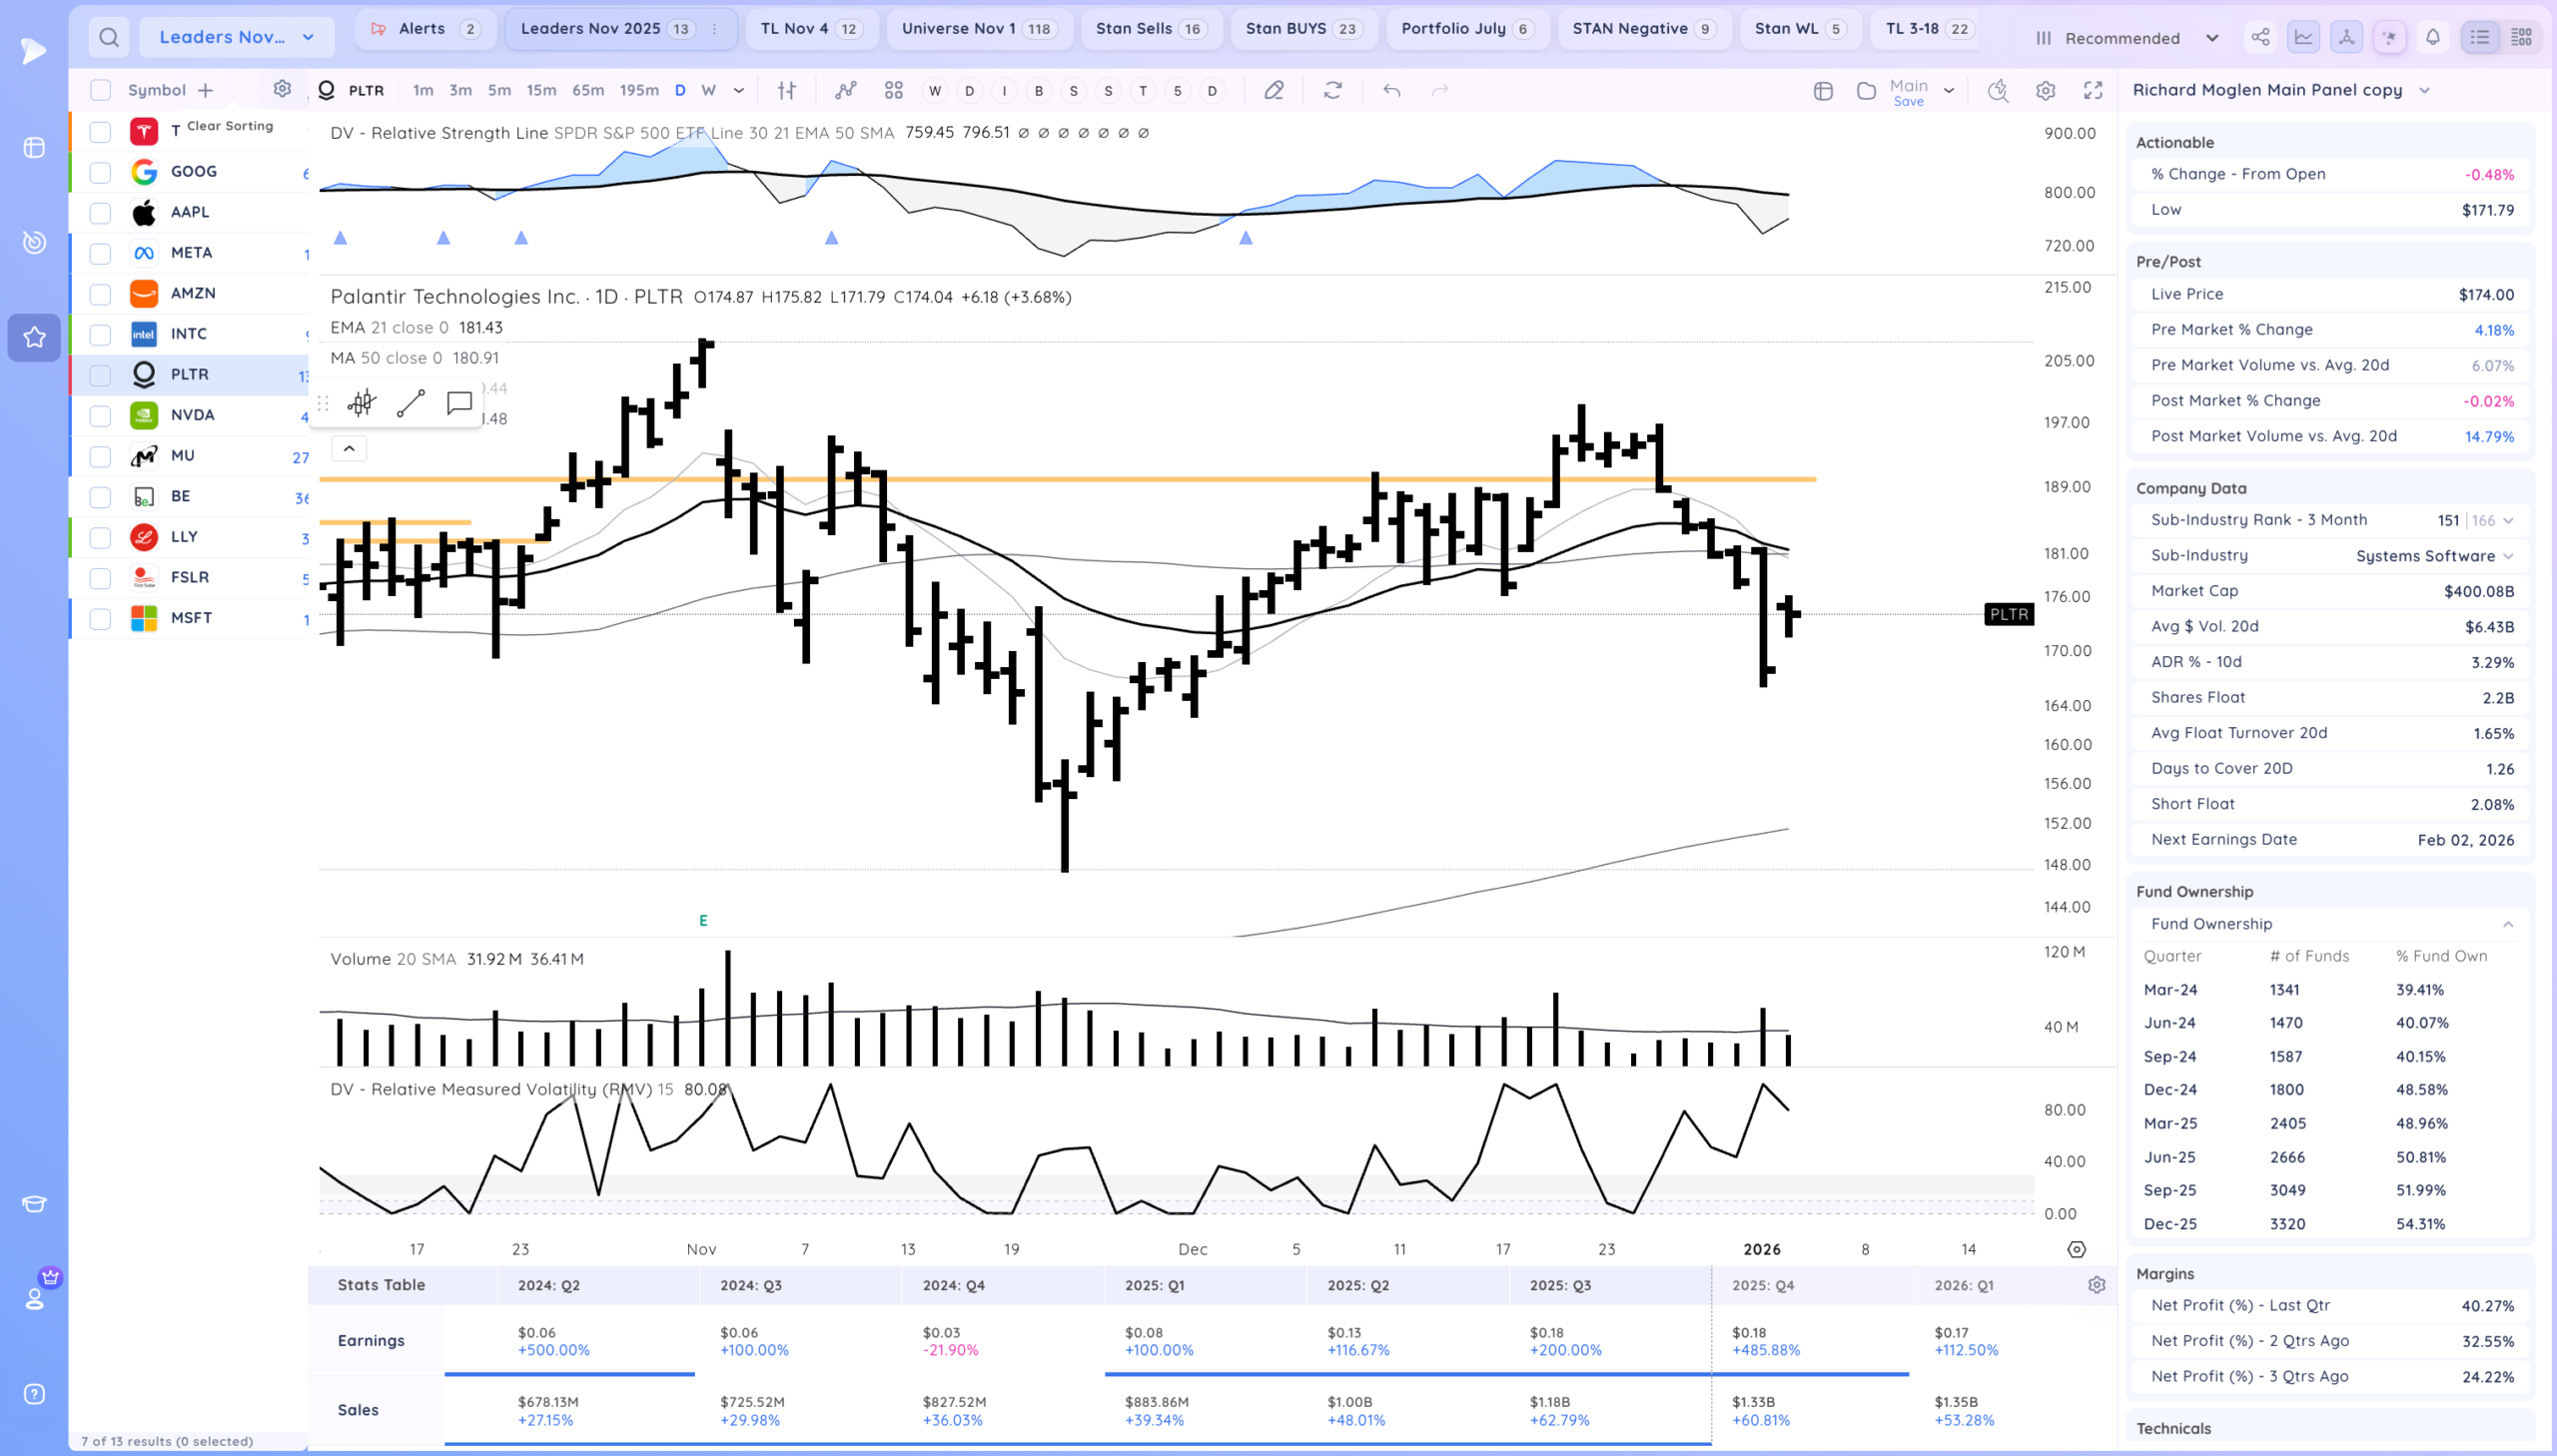Switch to the Stan BUYS tab

click(x=1303, y=29)
